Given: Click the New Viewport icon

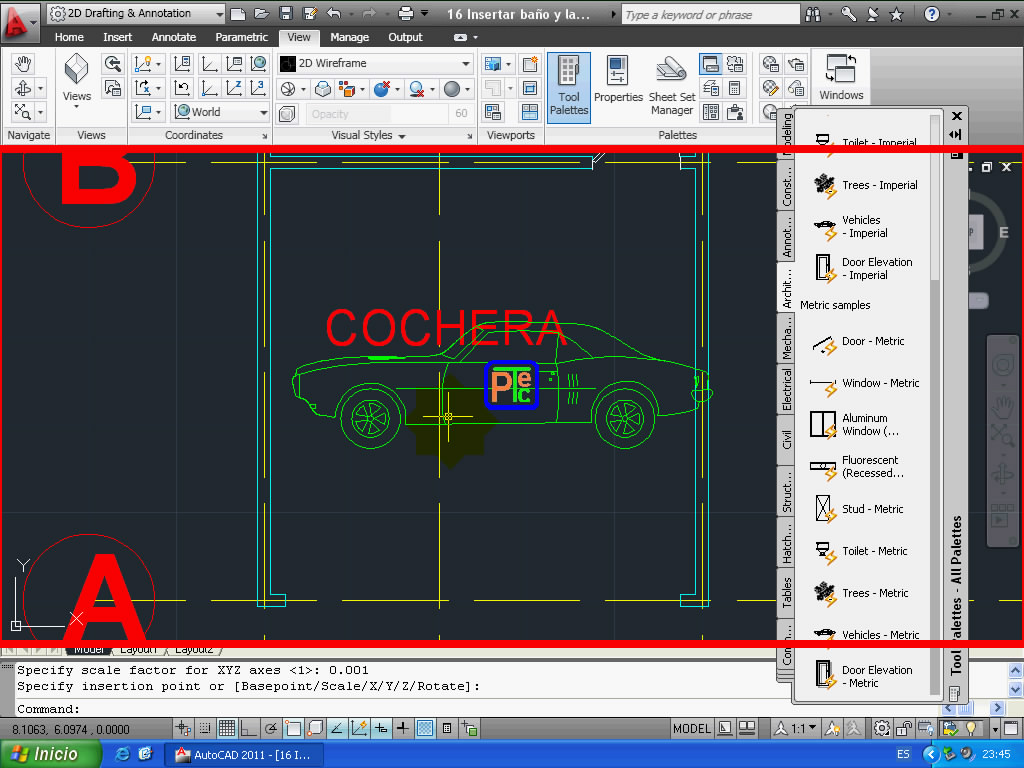Looking at the screenshot, I should (x=530, y=64).
